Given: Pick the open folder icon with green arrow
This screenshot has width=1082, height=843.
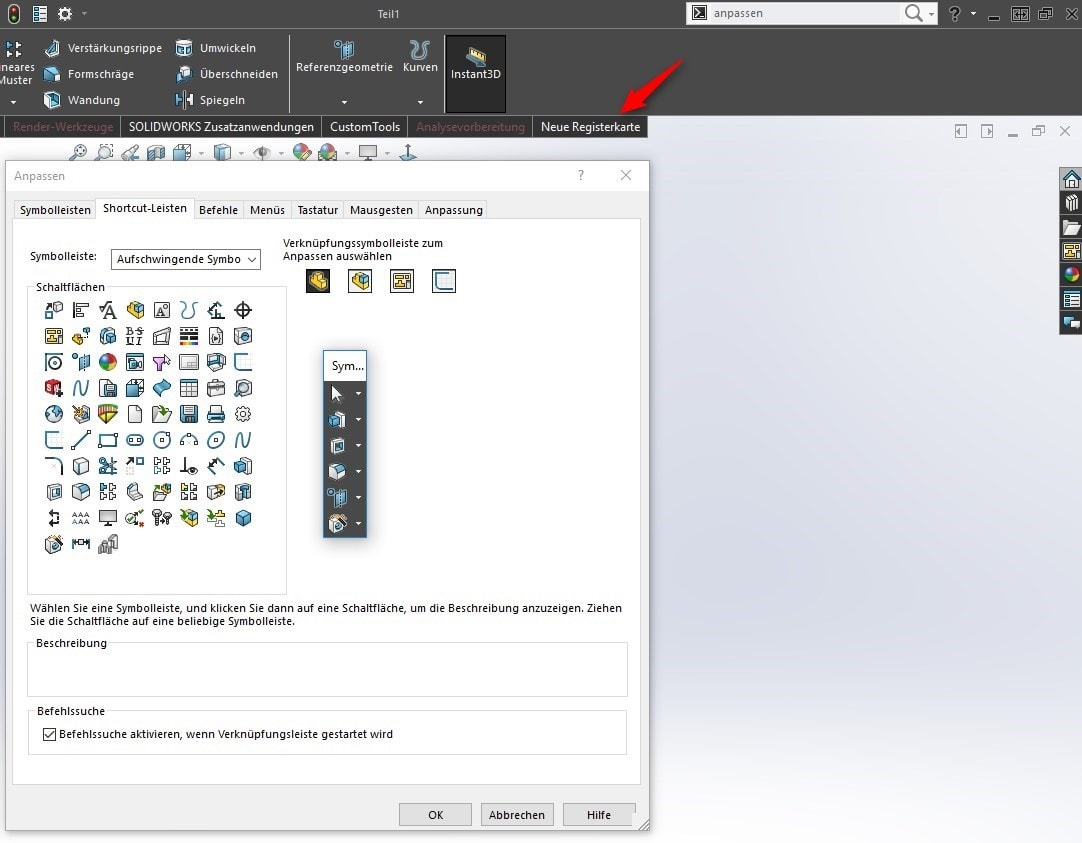Looking at the screenshot, I should pyautogui.click(x=161, y=414).
